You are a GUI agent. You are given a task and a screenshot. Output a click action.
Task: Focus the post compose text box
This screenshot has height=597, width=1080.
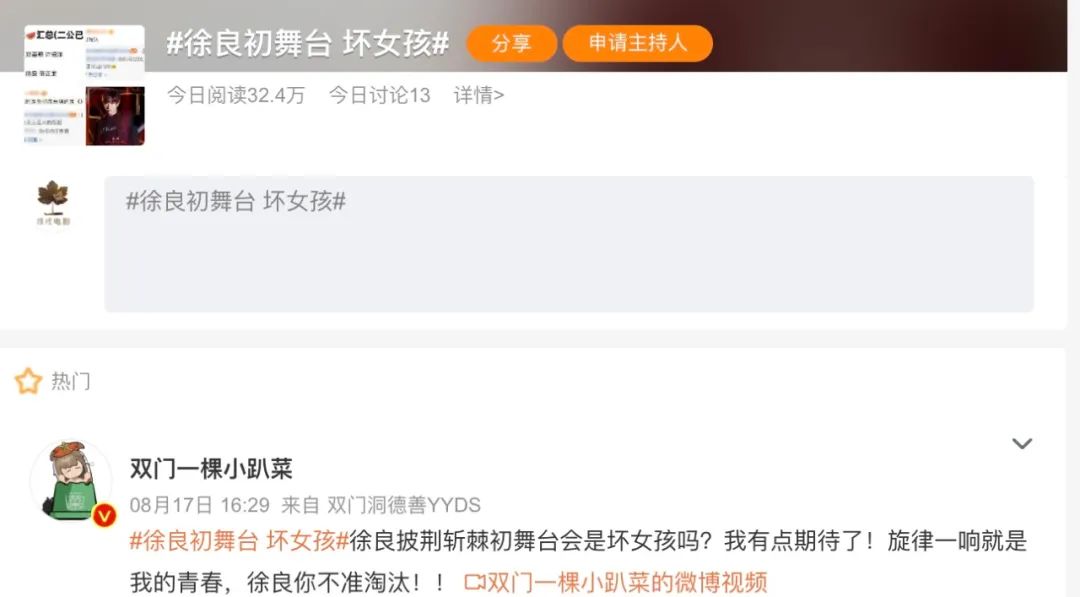point(568,244)
